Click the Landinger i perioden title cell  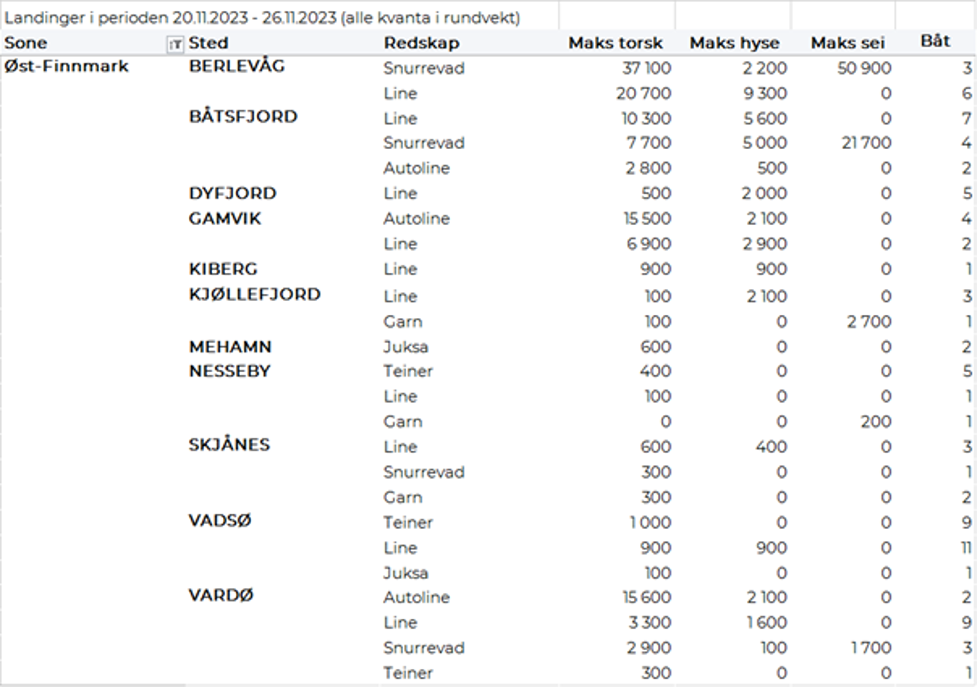coord(263,18)
